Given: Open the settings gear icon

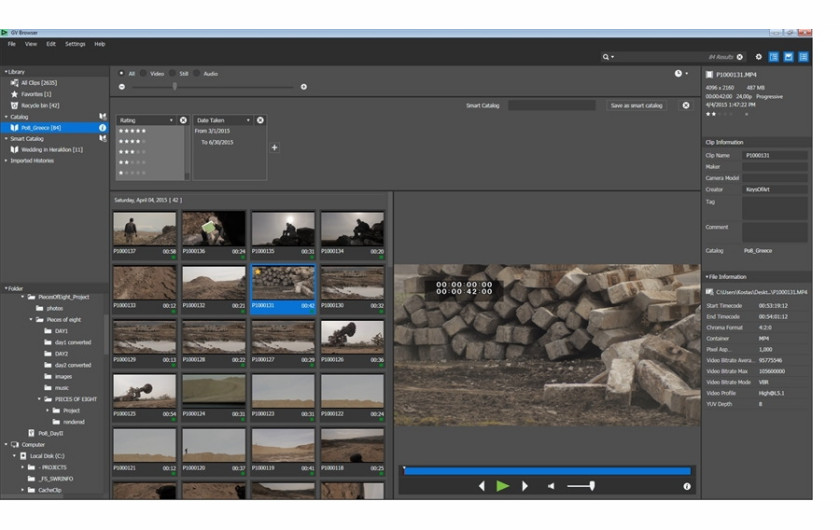Looking at the screenshot, I should (759, 57).
